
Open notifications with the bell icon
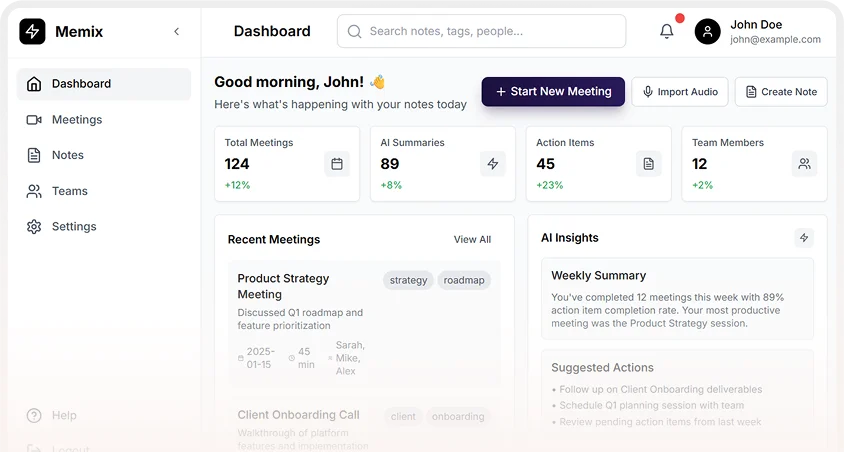click(x=666, y=31)
